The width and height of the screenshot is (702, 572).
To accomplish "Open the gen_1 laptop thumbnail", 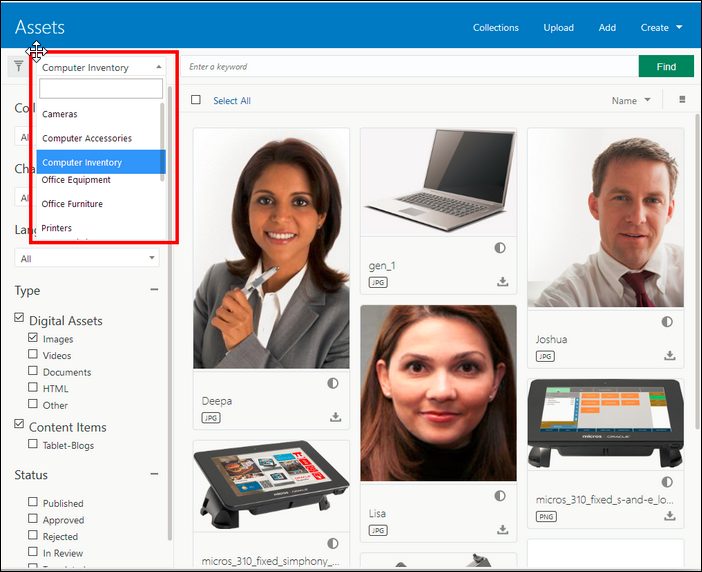I will click(x=438, y=182).
